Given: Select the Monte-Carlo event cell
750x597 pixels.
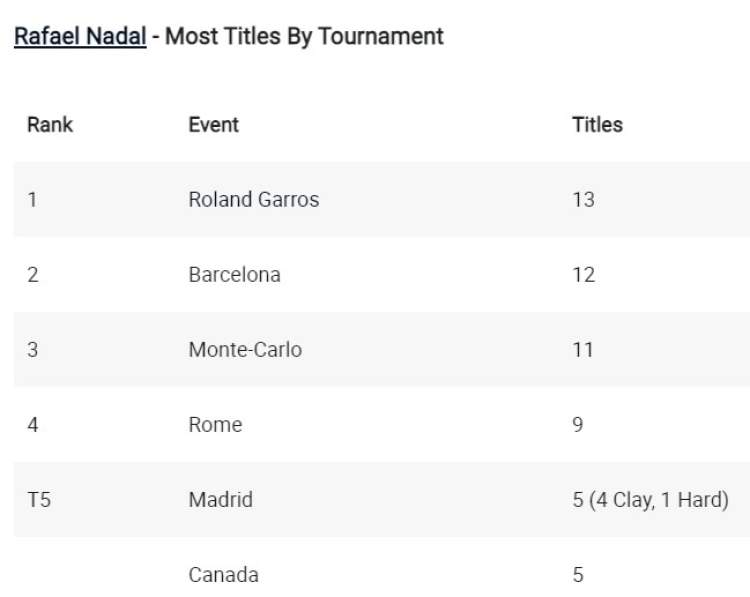Looking at the screenshot, I should (x=245, y=350).
